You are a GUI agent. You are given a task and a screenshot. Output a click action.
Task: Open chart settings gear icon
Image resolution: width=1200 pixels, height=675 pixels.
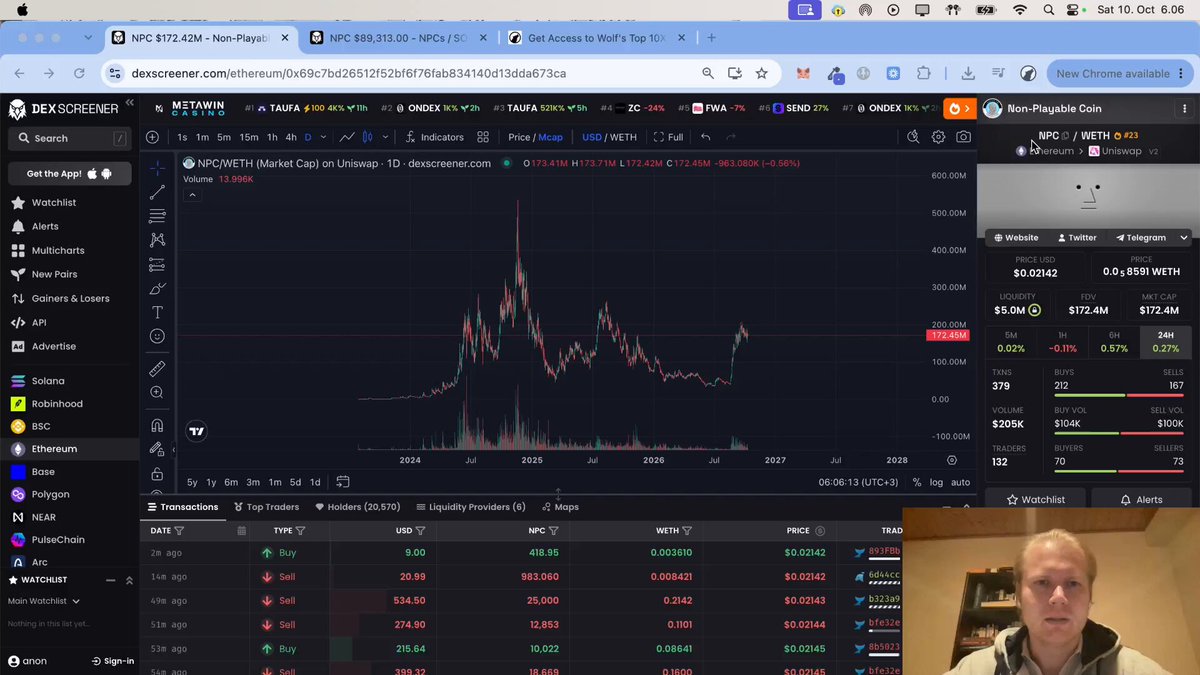938,137
